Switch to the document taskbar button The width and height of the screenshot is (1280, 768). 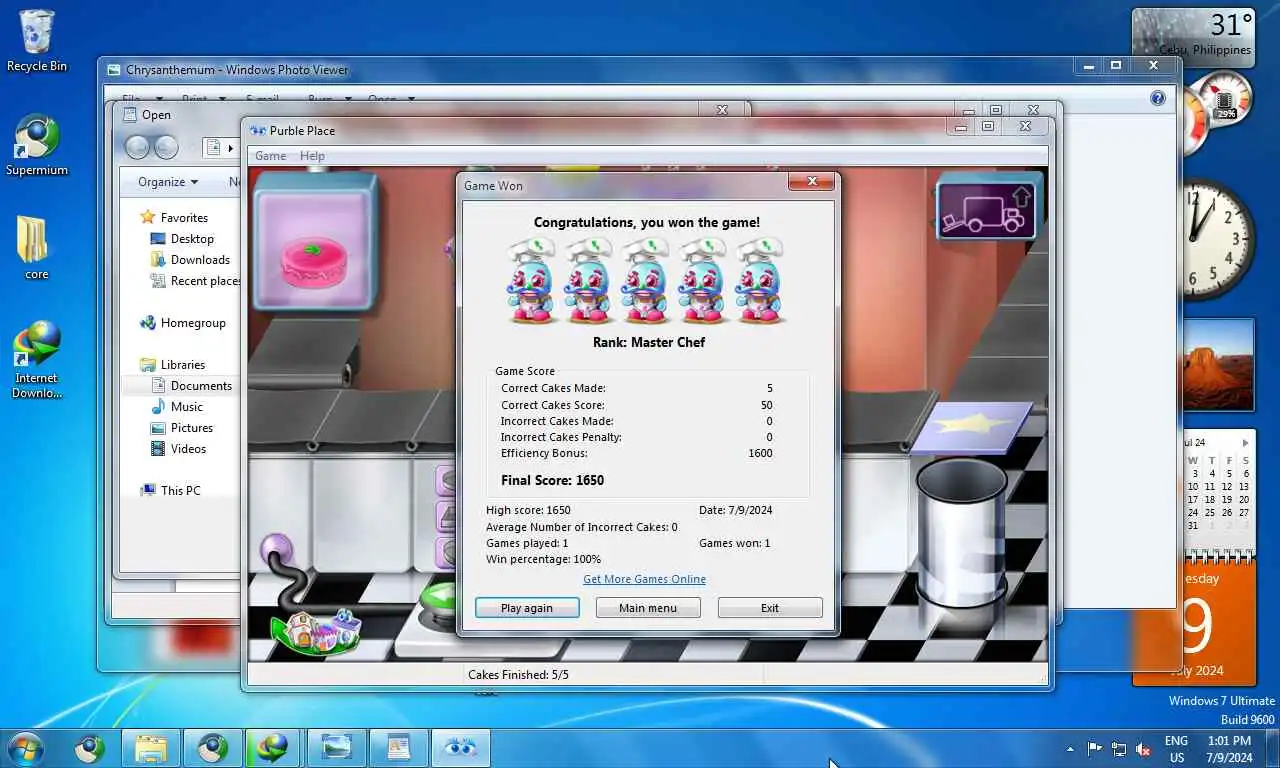point(399,748)
